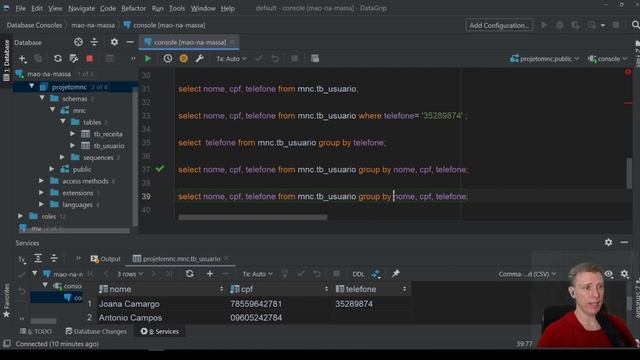Screen dimensions: 640x360
Task: Add new data source plus icon
Action: tap(22, 59)
